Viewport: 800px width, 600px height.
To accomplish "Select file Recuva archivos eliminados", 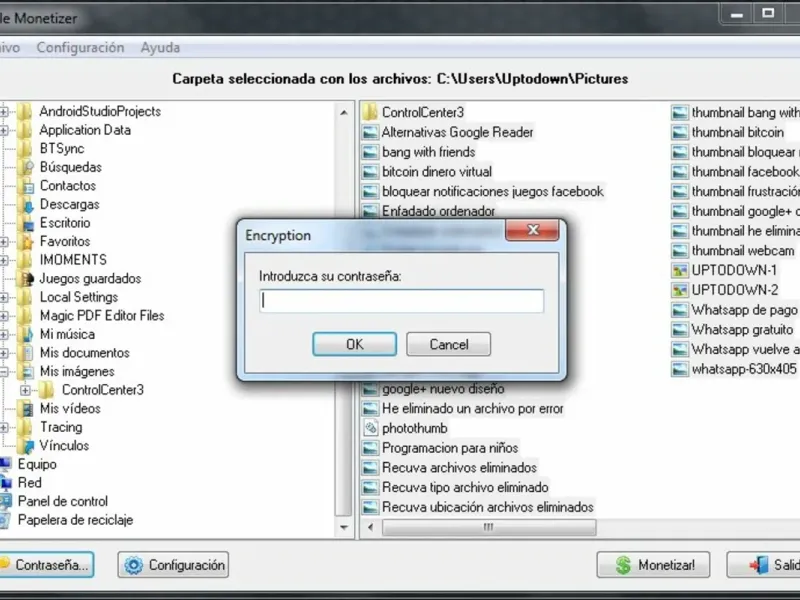I will [459, 468].
